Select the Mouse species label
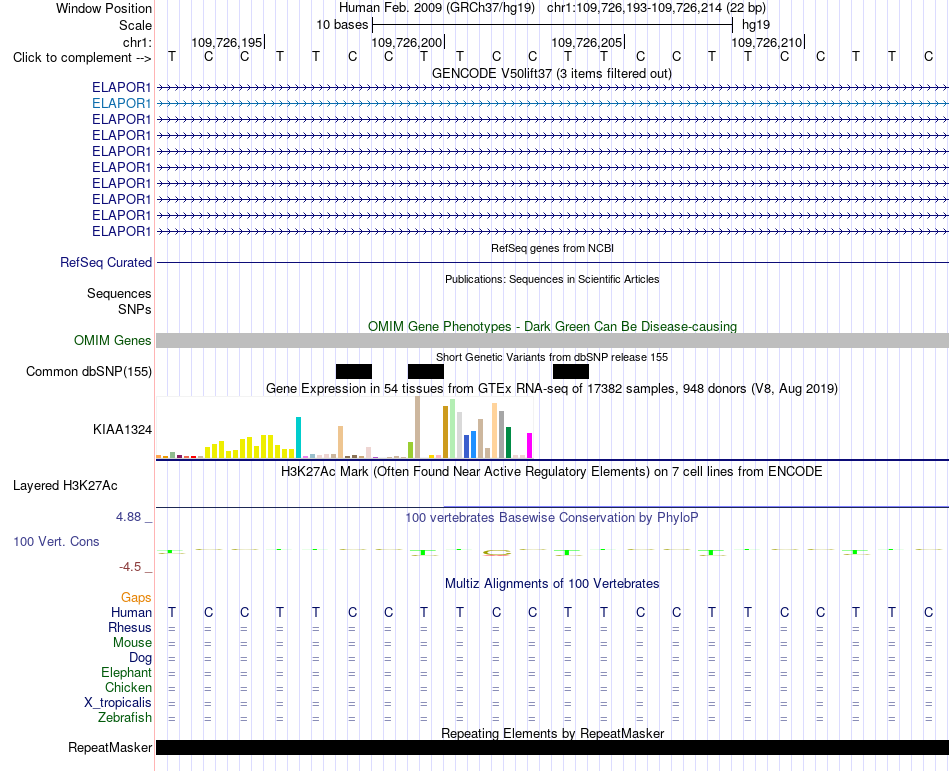Screen dimensions: 950x771 click(x=132, y=643)
